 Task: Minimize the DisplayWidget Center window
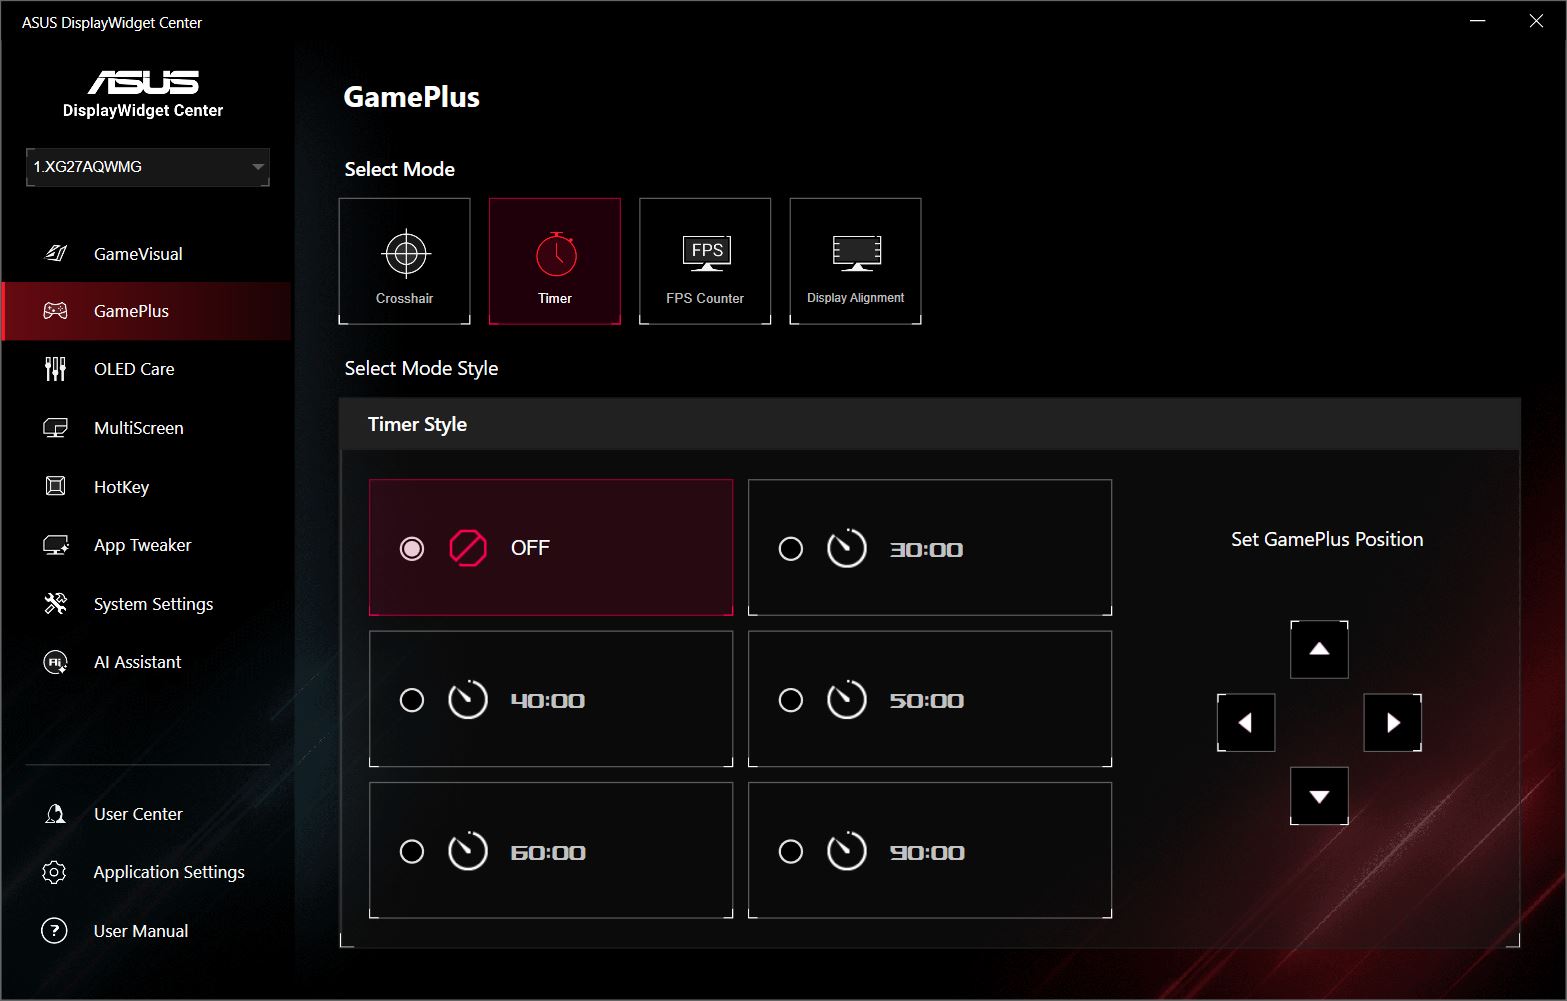click(x=1478, y=21)
